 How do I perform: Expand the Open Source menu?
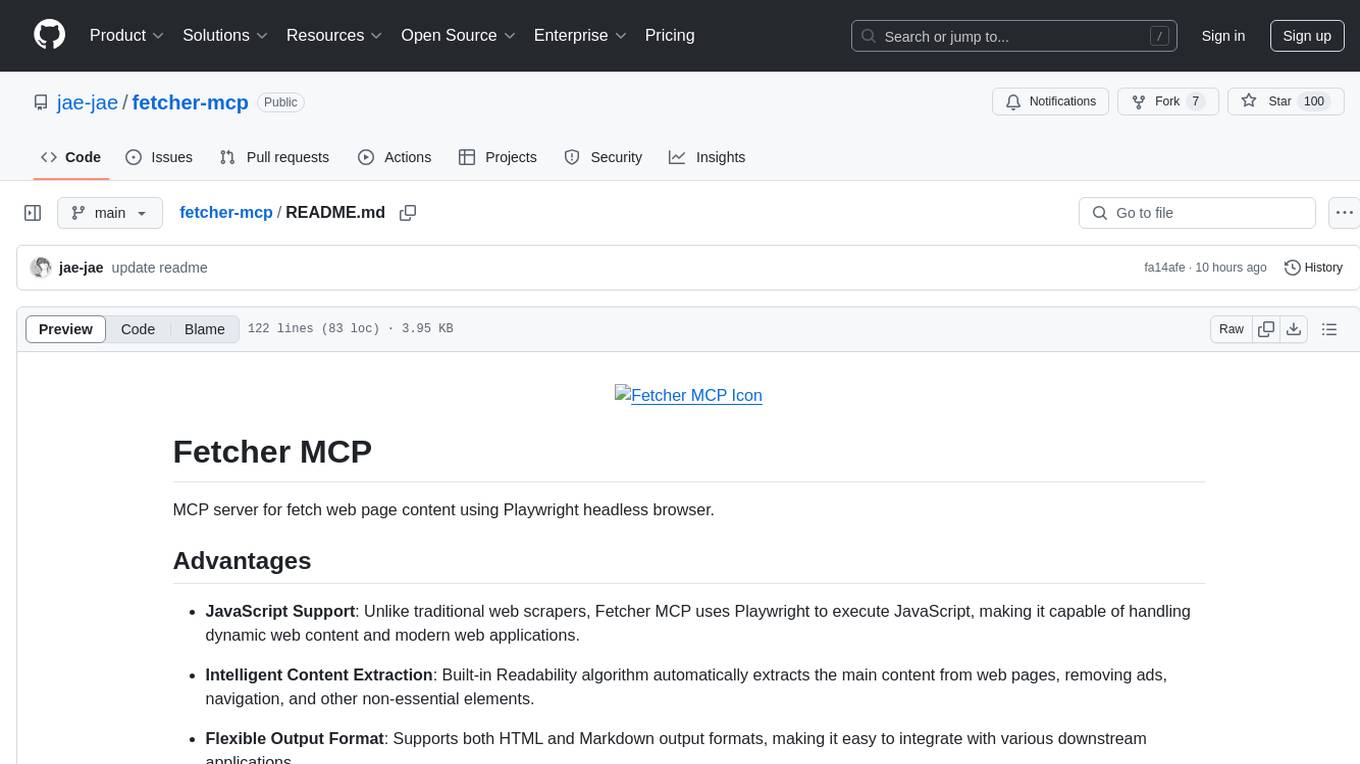pos(459,35)
